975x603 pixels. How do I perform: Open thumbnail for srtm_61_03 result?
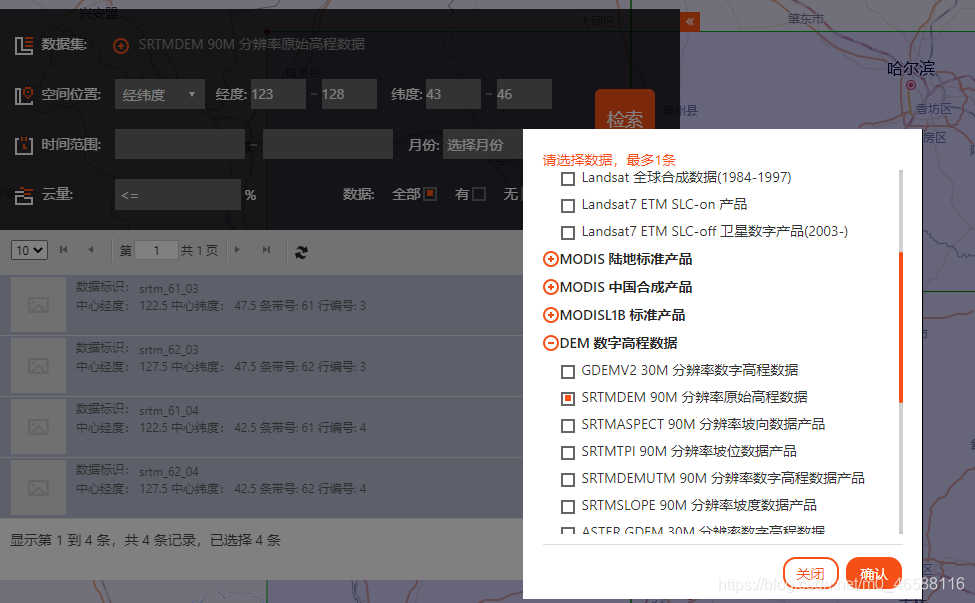39,305
